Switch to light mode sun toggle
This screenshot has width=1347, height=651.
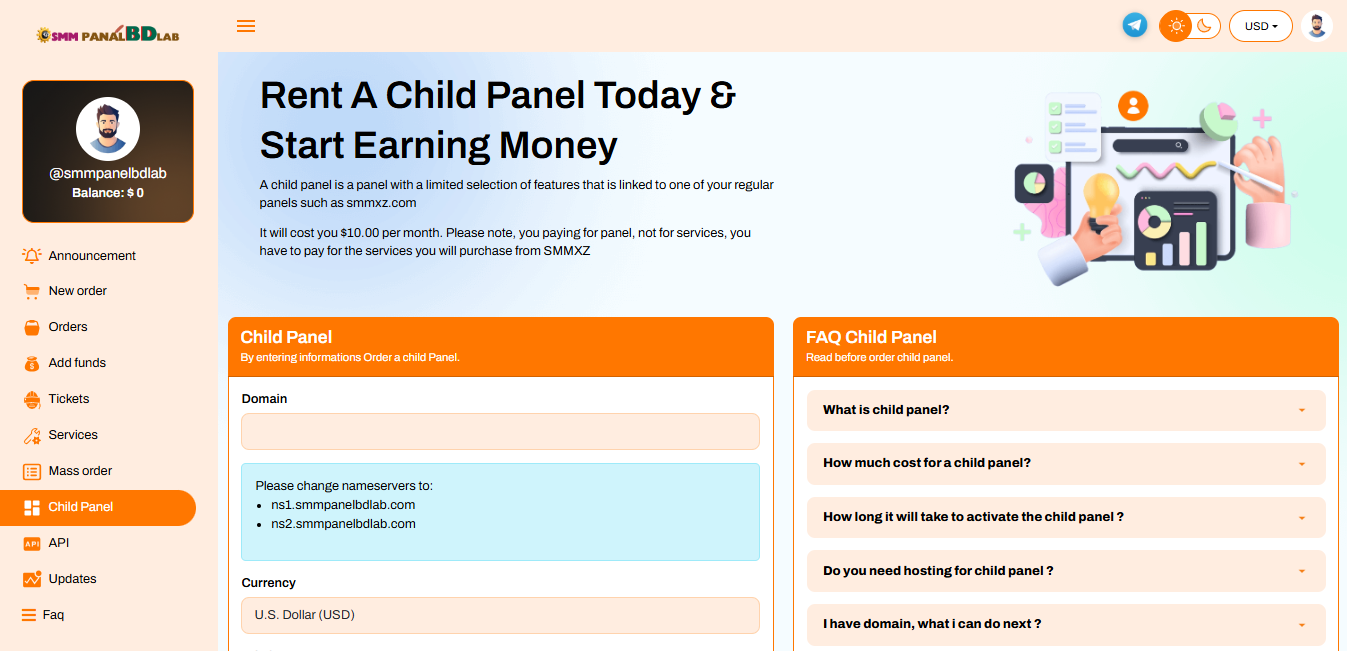pyautogui.click(x=1176, y=26)
